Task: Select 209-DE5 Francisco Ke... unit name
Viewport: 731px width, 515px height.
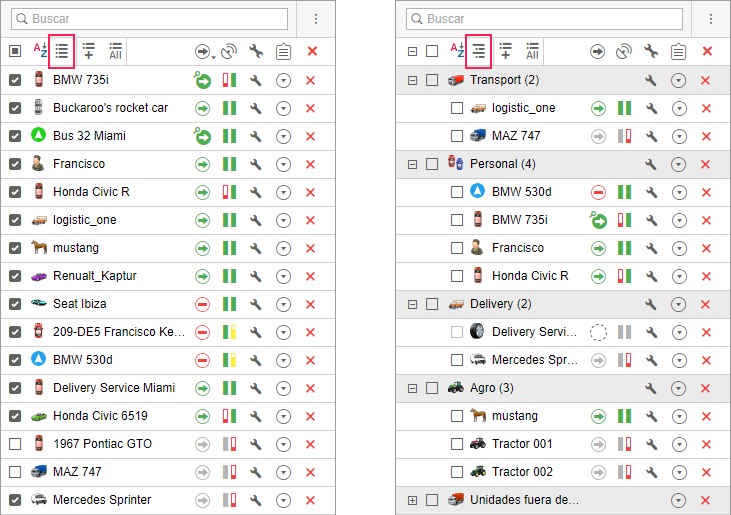Action: coord(119,332)
